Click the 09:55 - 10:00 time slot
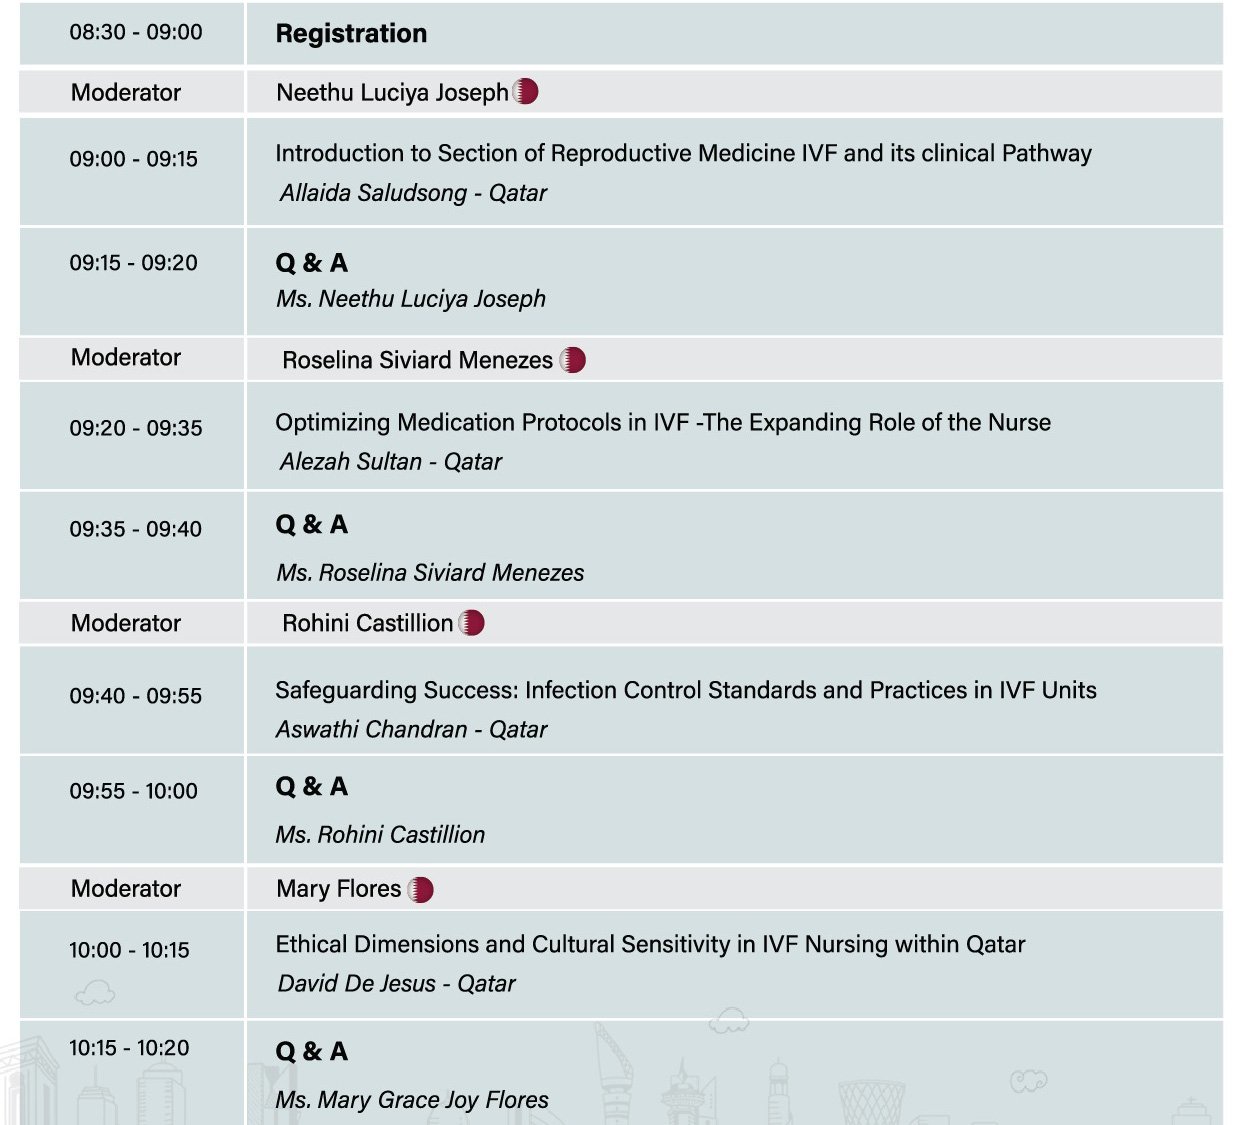This screenshot has height=1125, width=1242. tap(134, 791)
